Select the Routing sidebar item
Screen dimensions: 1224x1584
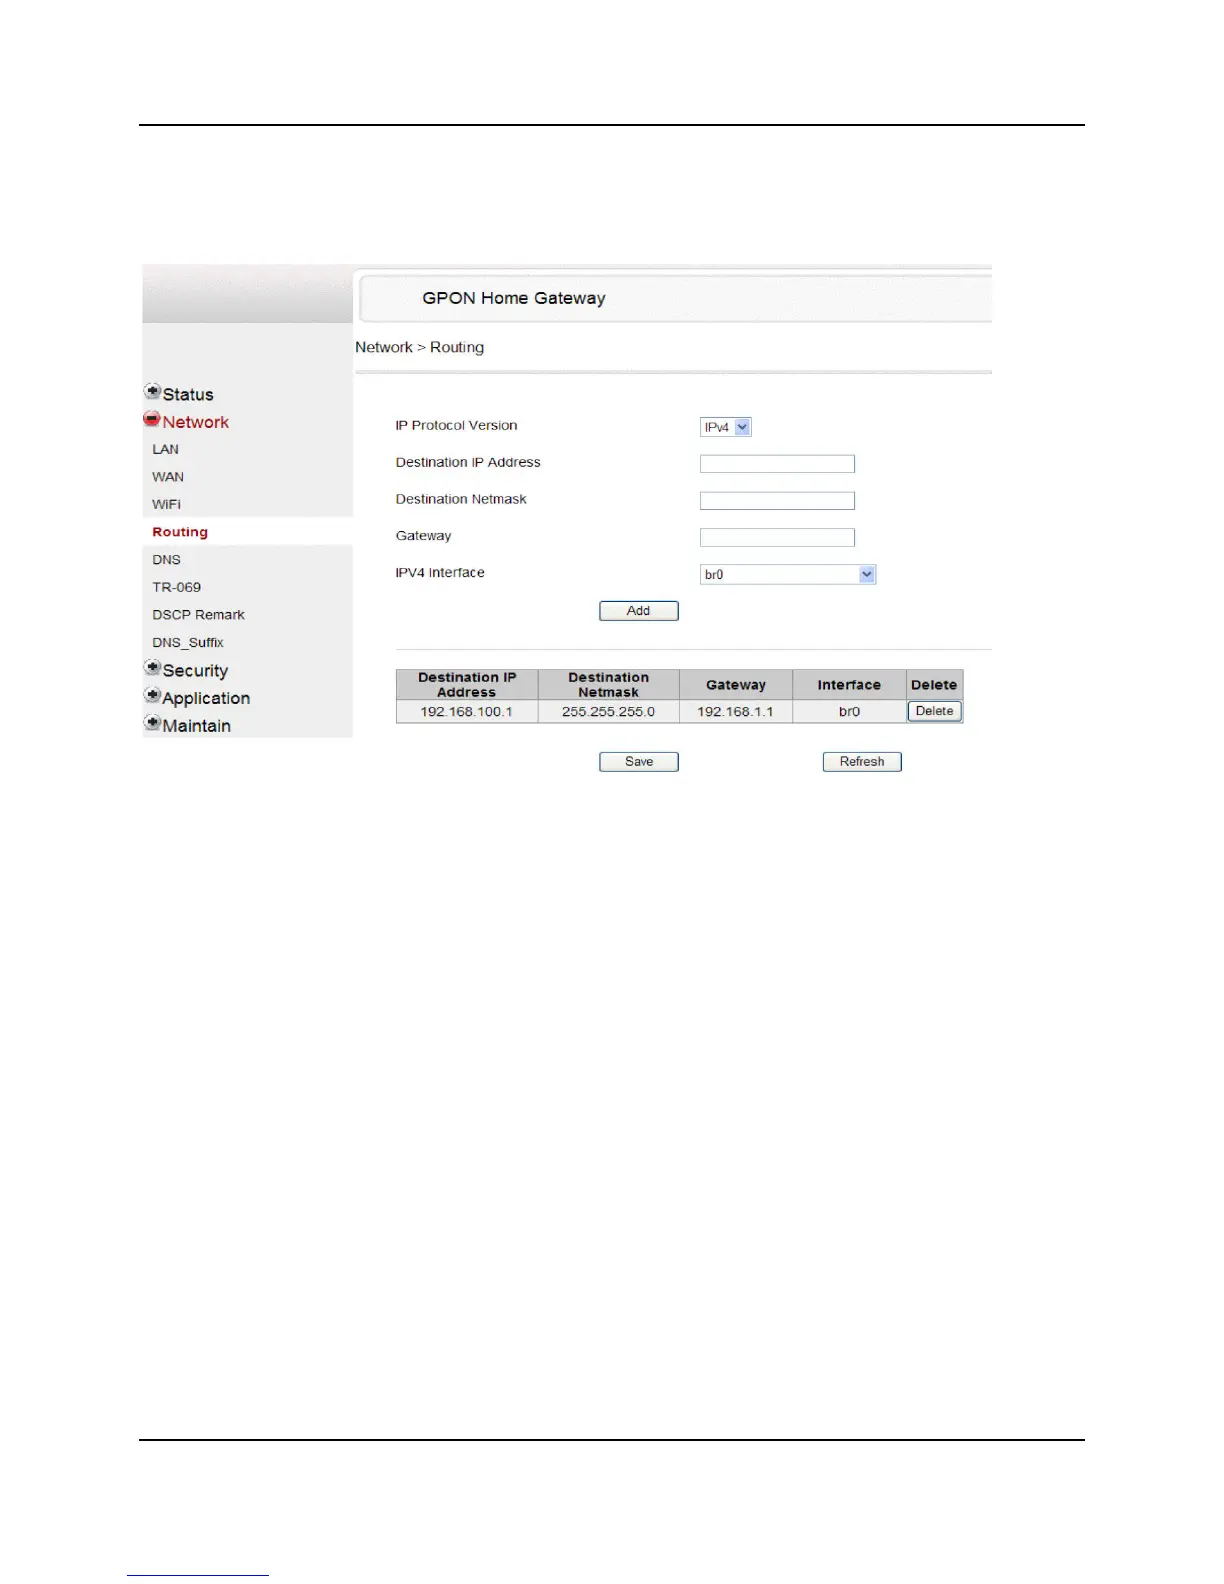pyautogui.click(x=180, y=532)
